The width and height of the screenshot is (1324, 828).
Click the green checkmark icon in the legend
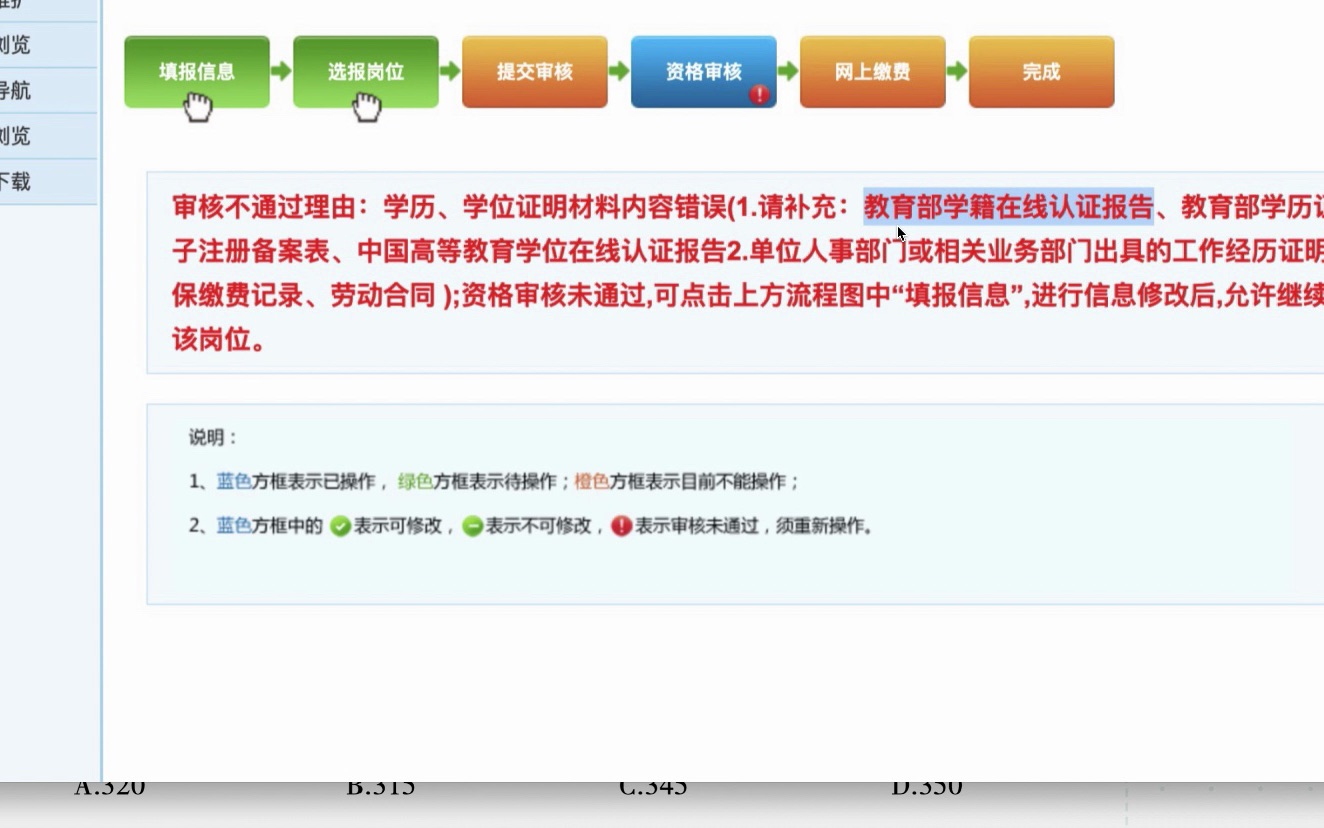click(340, 526)
